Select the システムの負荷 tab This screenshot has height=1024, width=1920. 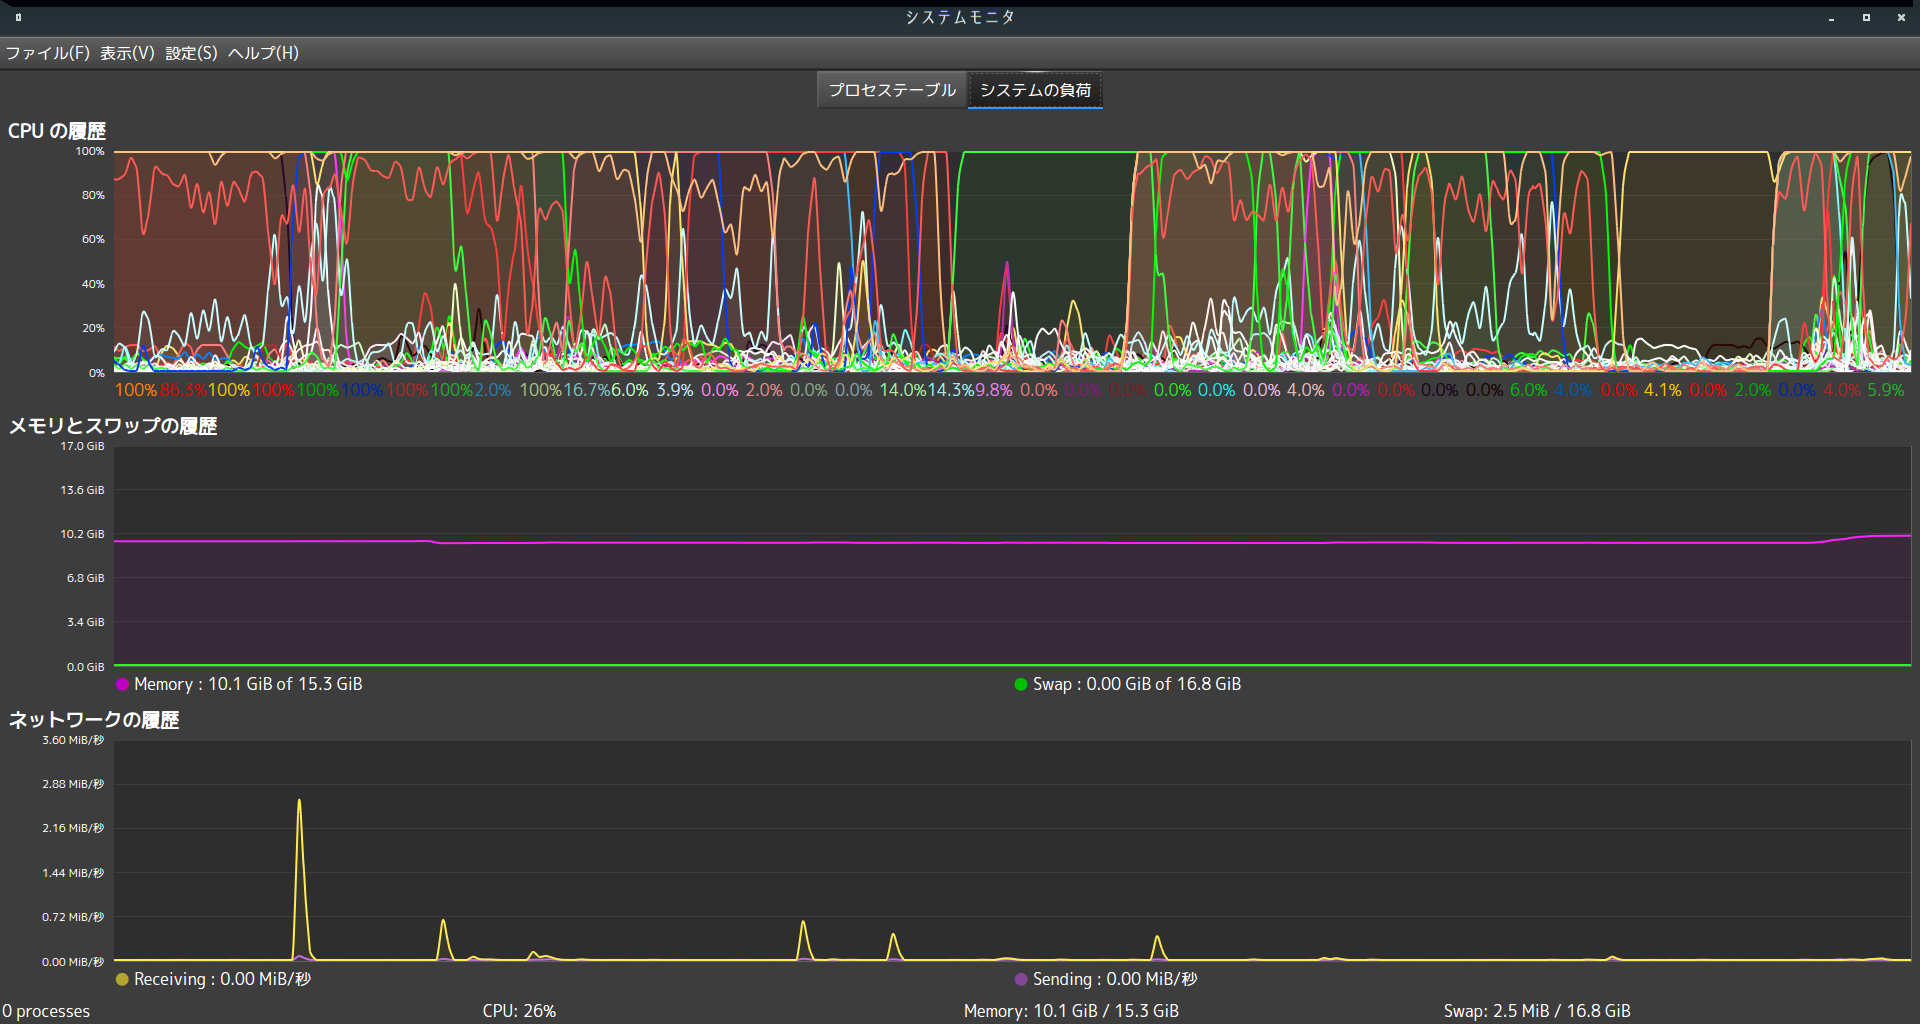tap(1035, 90)
